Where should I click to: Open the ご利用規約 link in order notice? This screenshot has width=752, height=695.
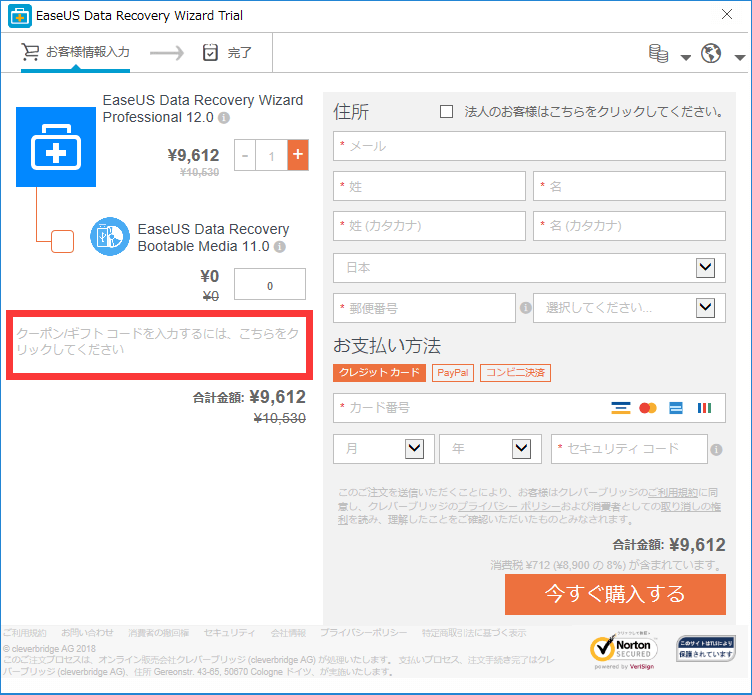click(673, 493)
